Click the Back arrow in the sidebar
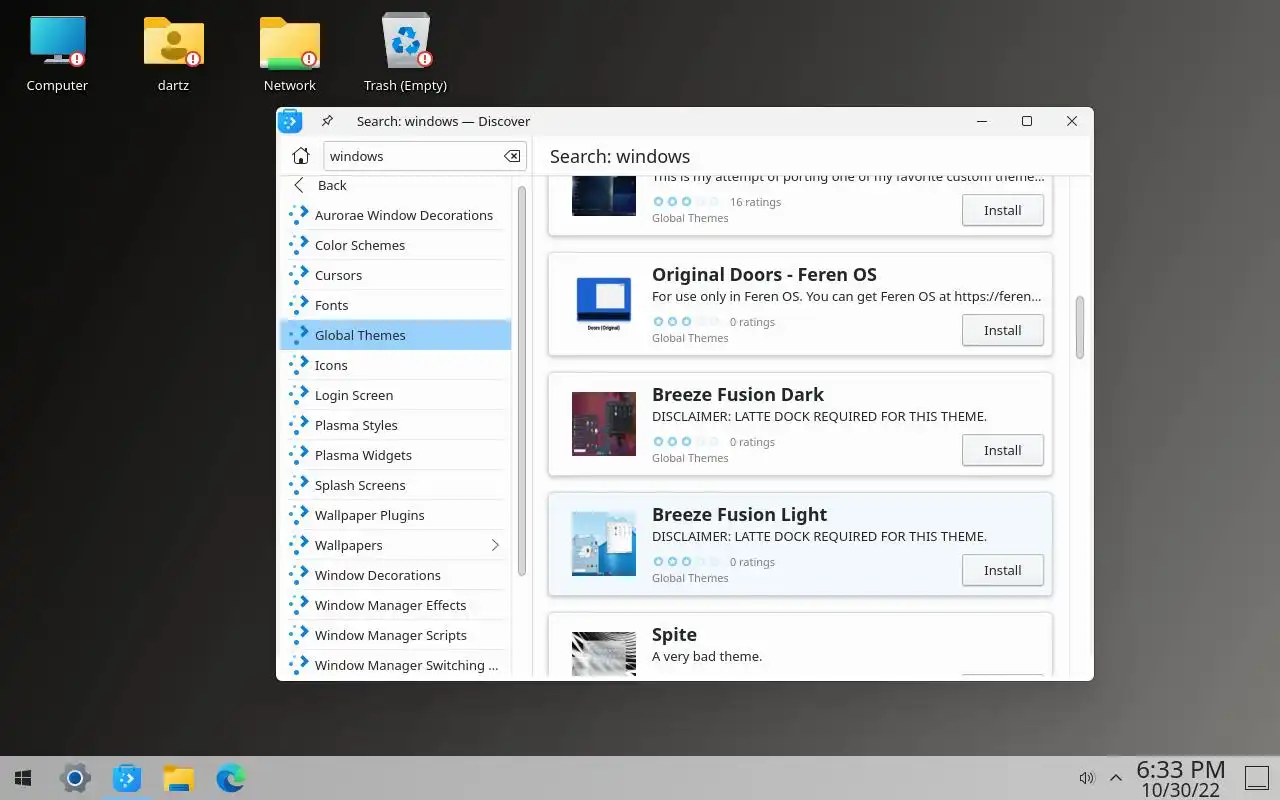The image size is (1280, 800). click(299, 185)
